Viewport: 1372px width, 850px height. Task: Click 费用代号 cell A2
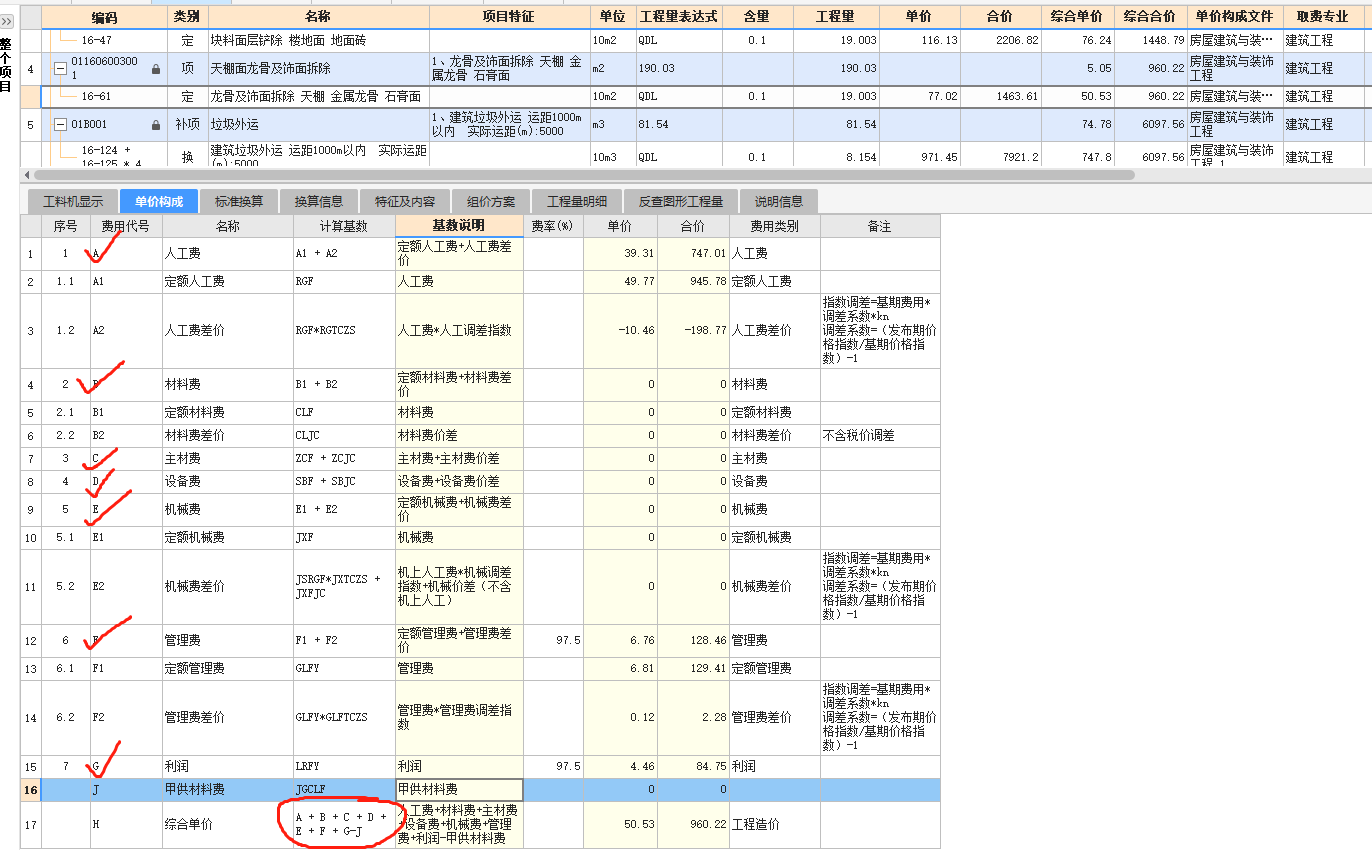[x=126, y=330]
